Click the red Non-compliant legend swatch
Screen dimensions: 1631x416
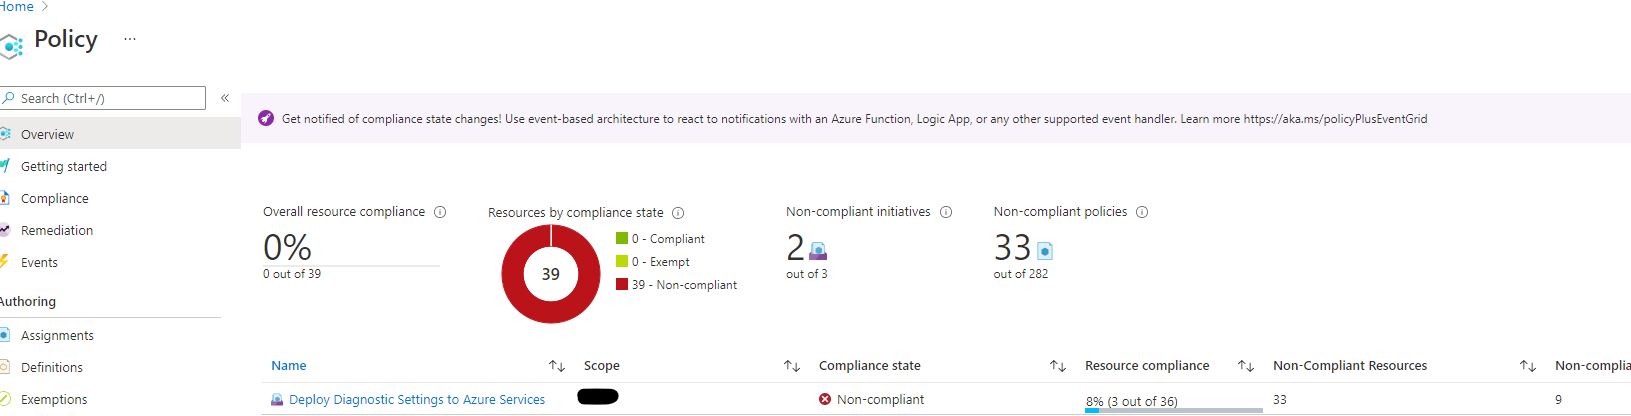coord(622,284)
